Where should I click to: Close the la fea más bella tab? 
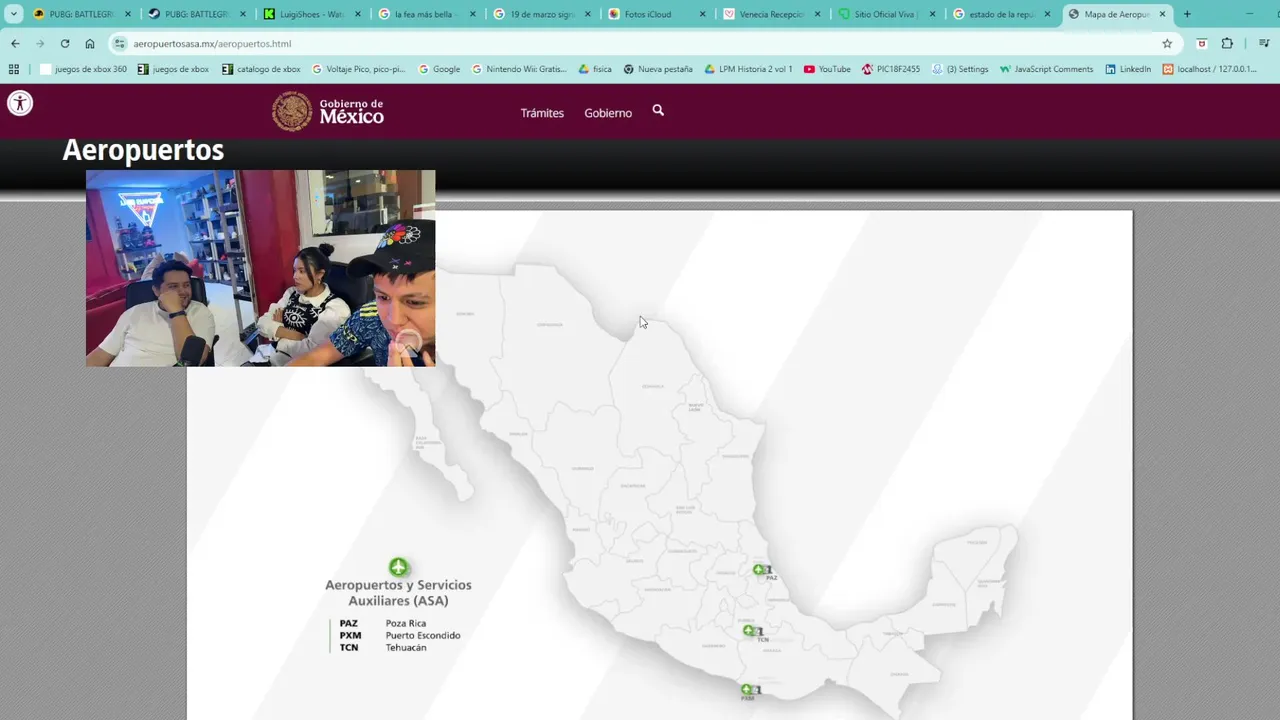472,14
